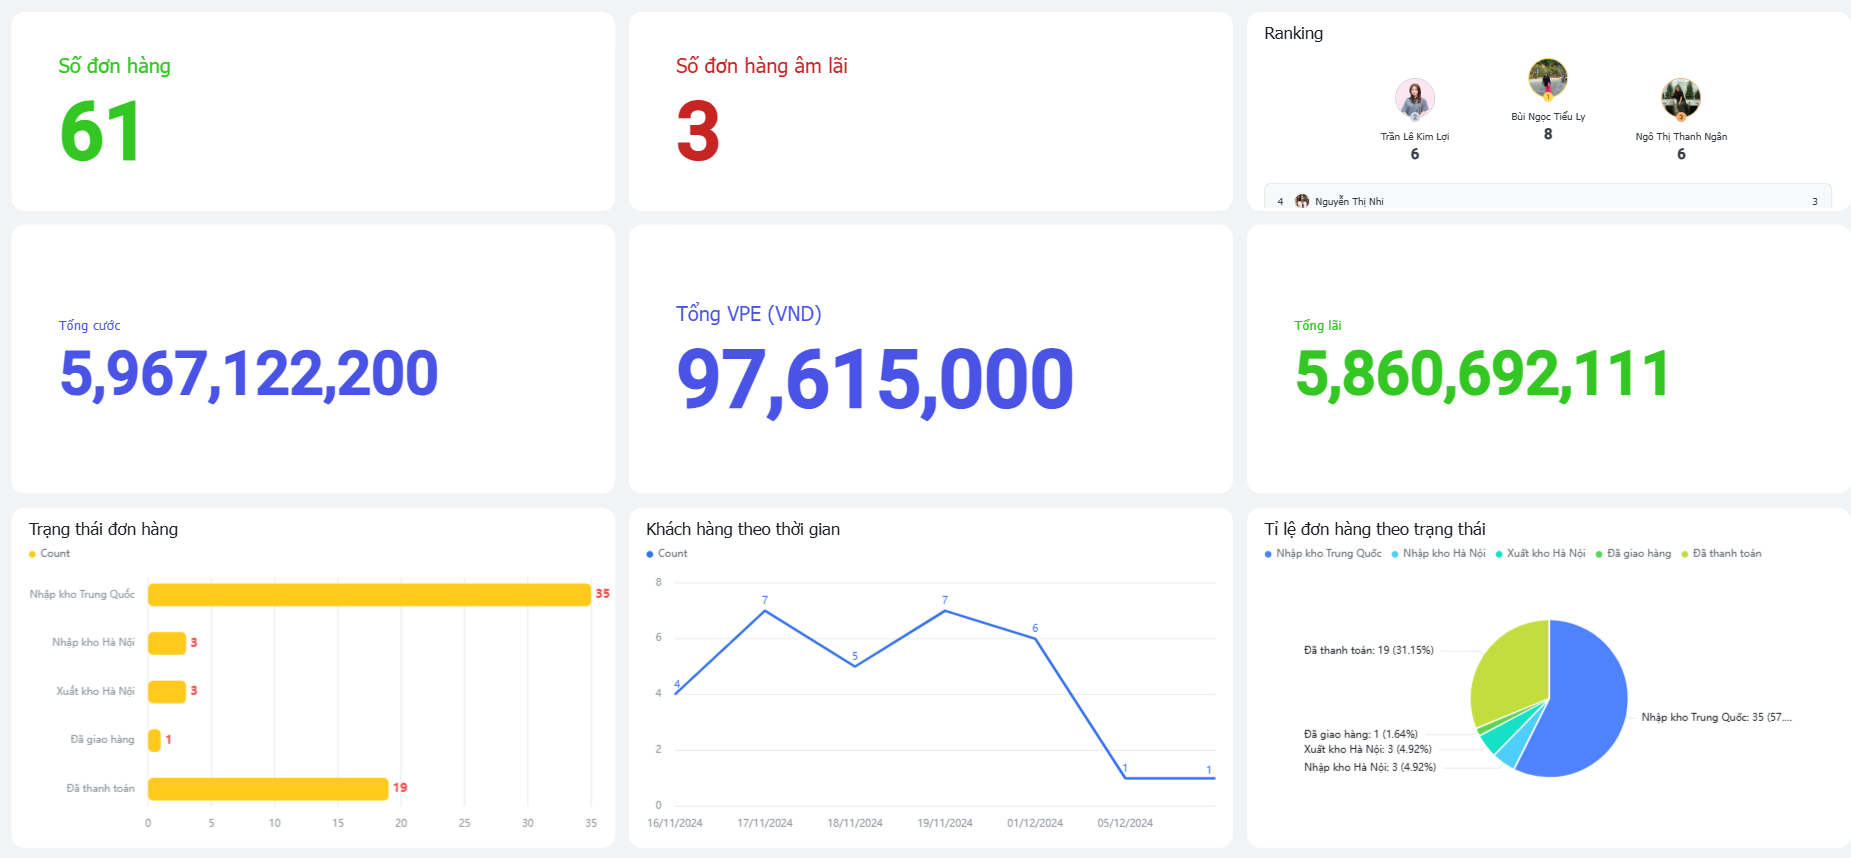1851x858 pixels.
Task: Toggle the Count legend in Khách hàng theo thời gian chart
Action: [x=667, y=553]
